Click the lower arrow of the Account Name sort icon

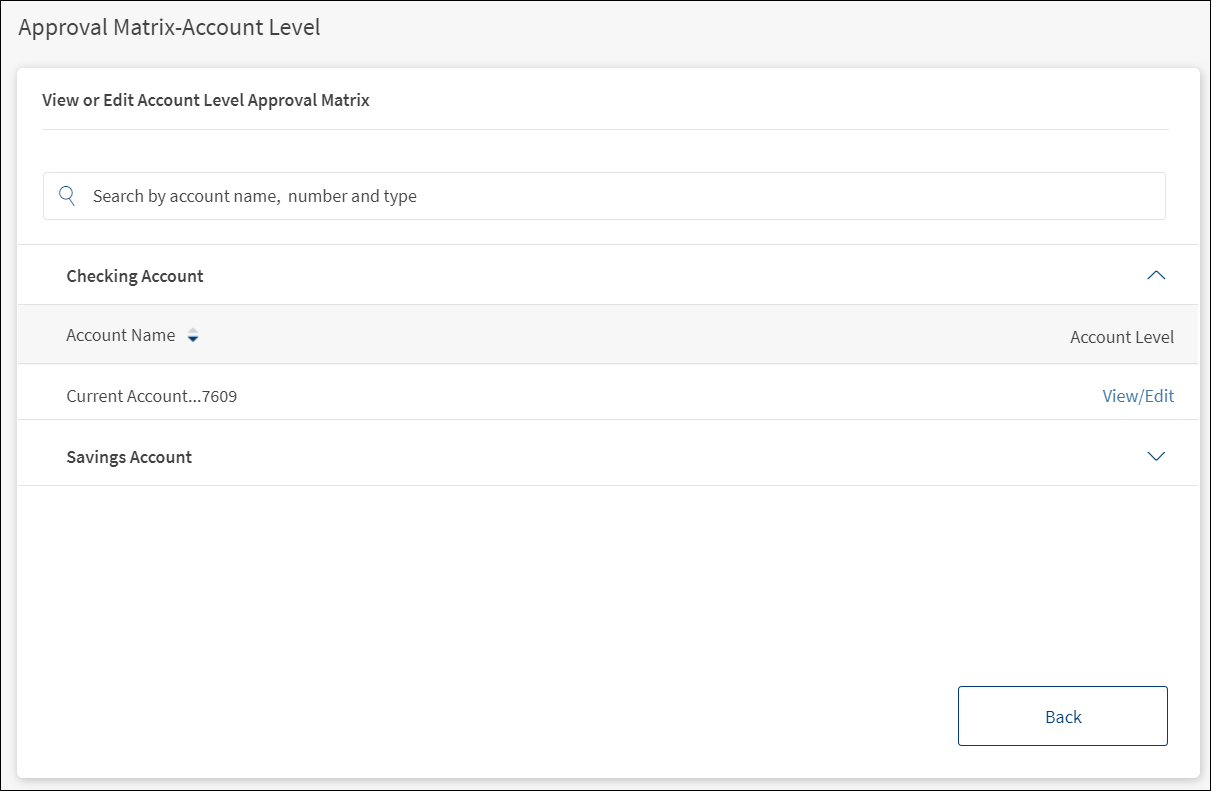click(x=193, y=340)
